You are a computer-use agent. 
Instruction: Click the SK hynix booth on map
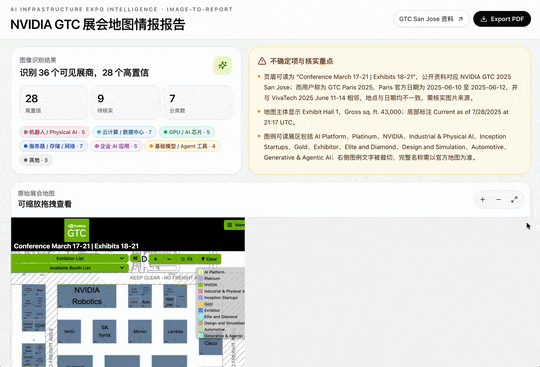pyautogui.click(x=104, y=331)
